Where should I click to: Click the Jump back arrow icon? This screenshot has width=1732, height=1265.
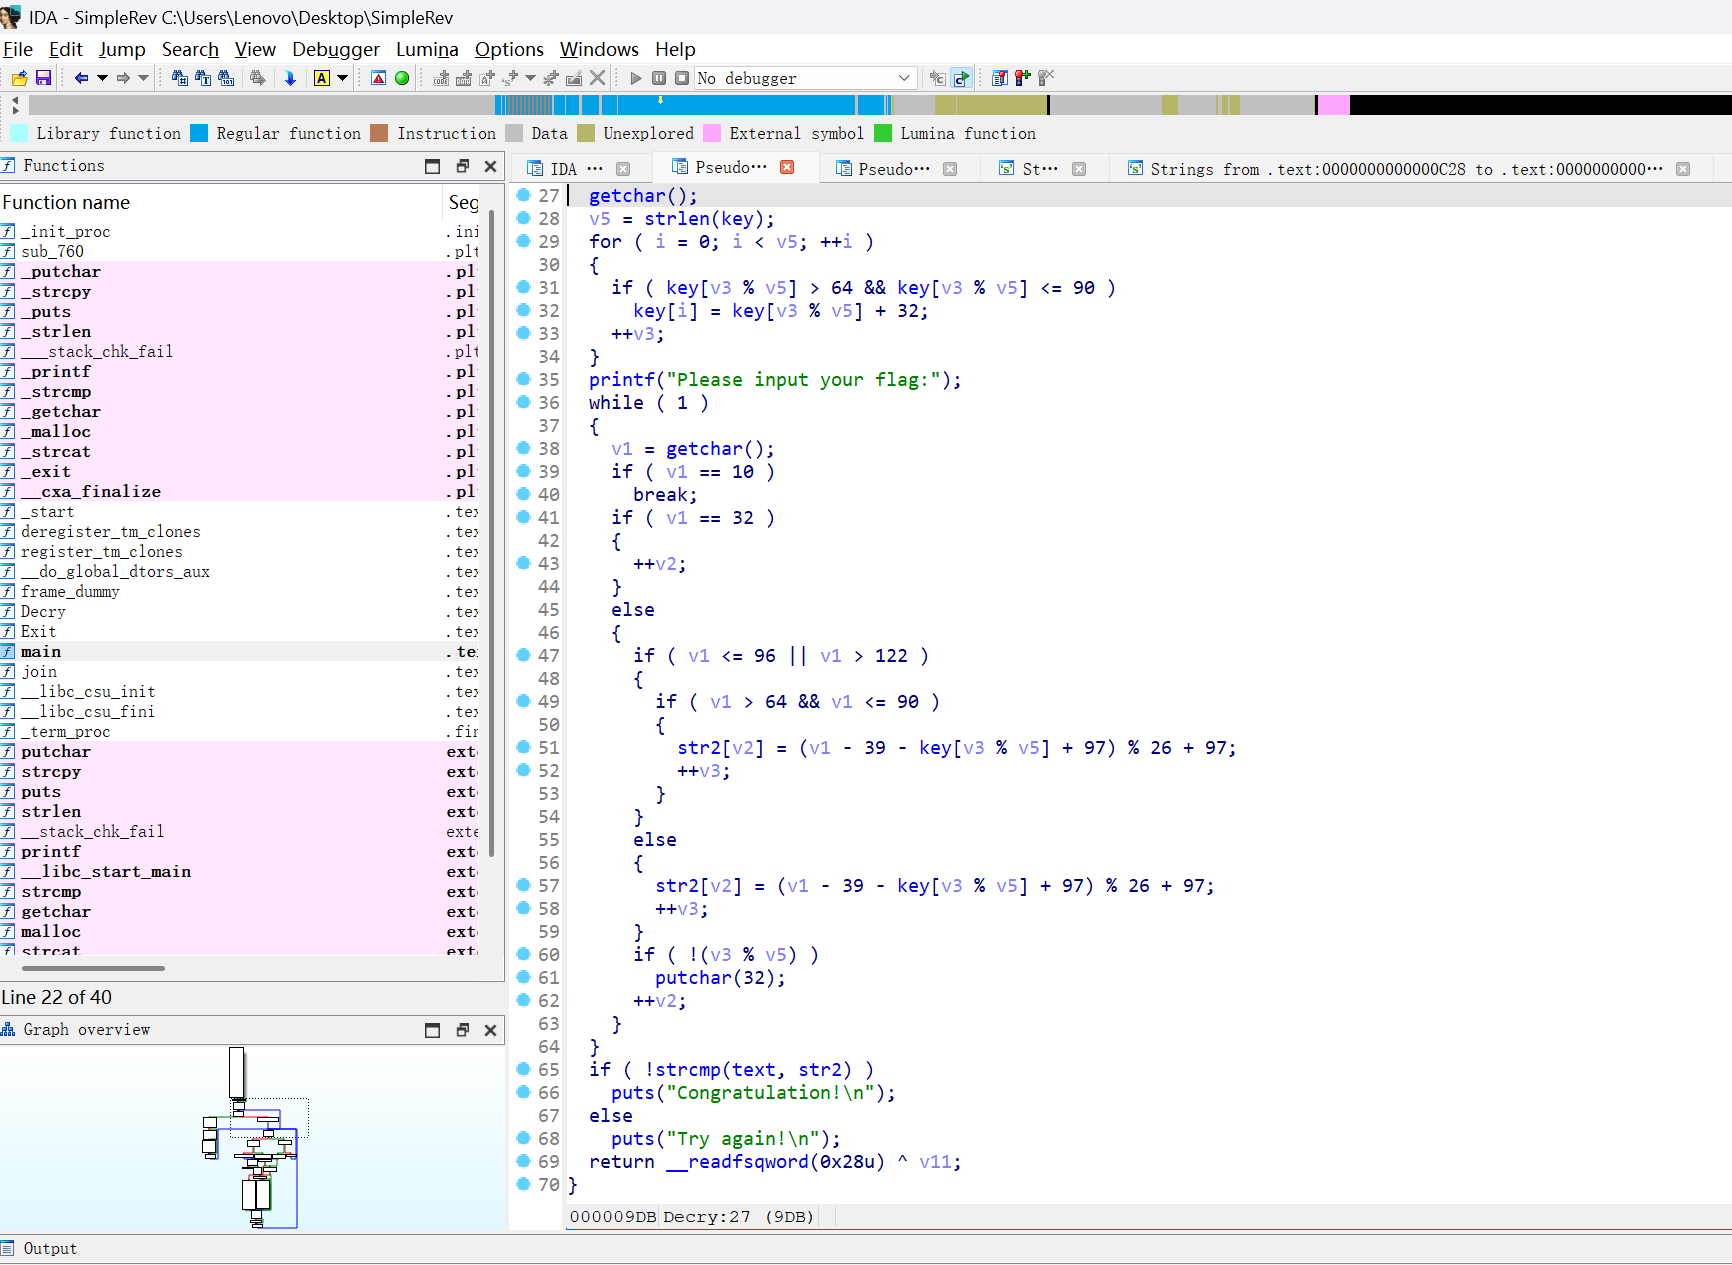point(81,78)
